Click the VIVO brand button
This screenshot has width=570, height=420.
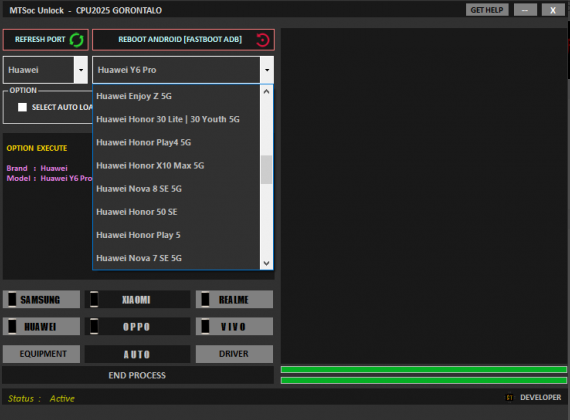[234, 326]
